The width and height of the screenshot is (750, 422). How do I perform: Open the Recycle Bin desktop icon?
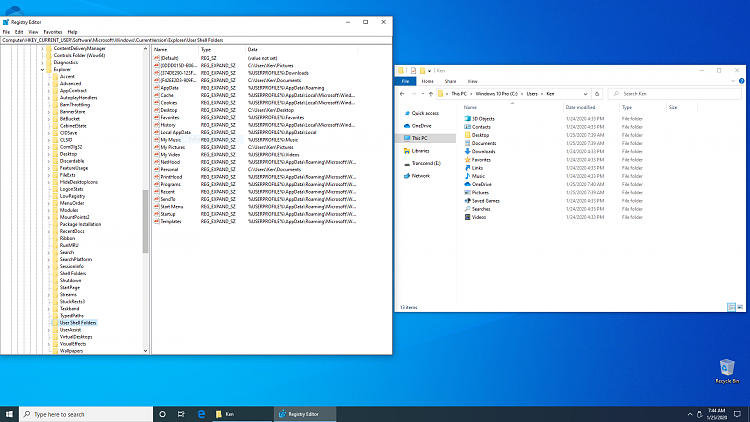click(727, 371)
